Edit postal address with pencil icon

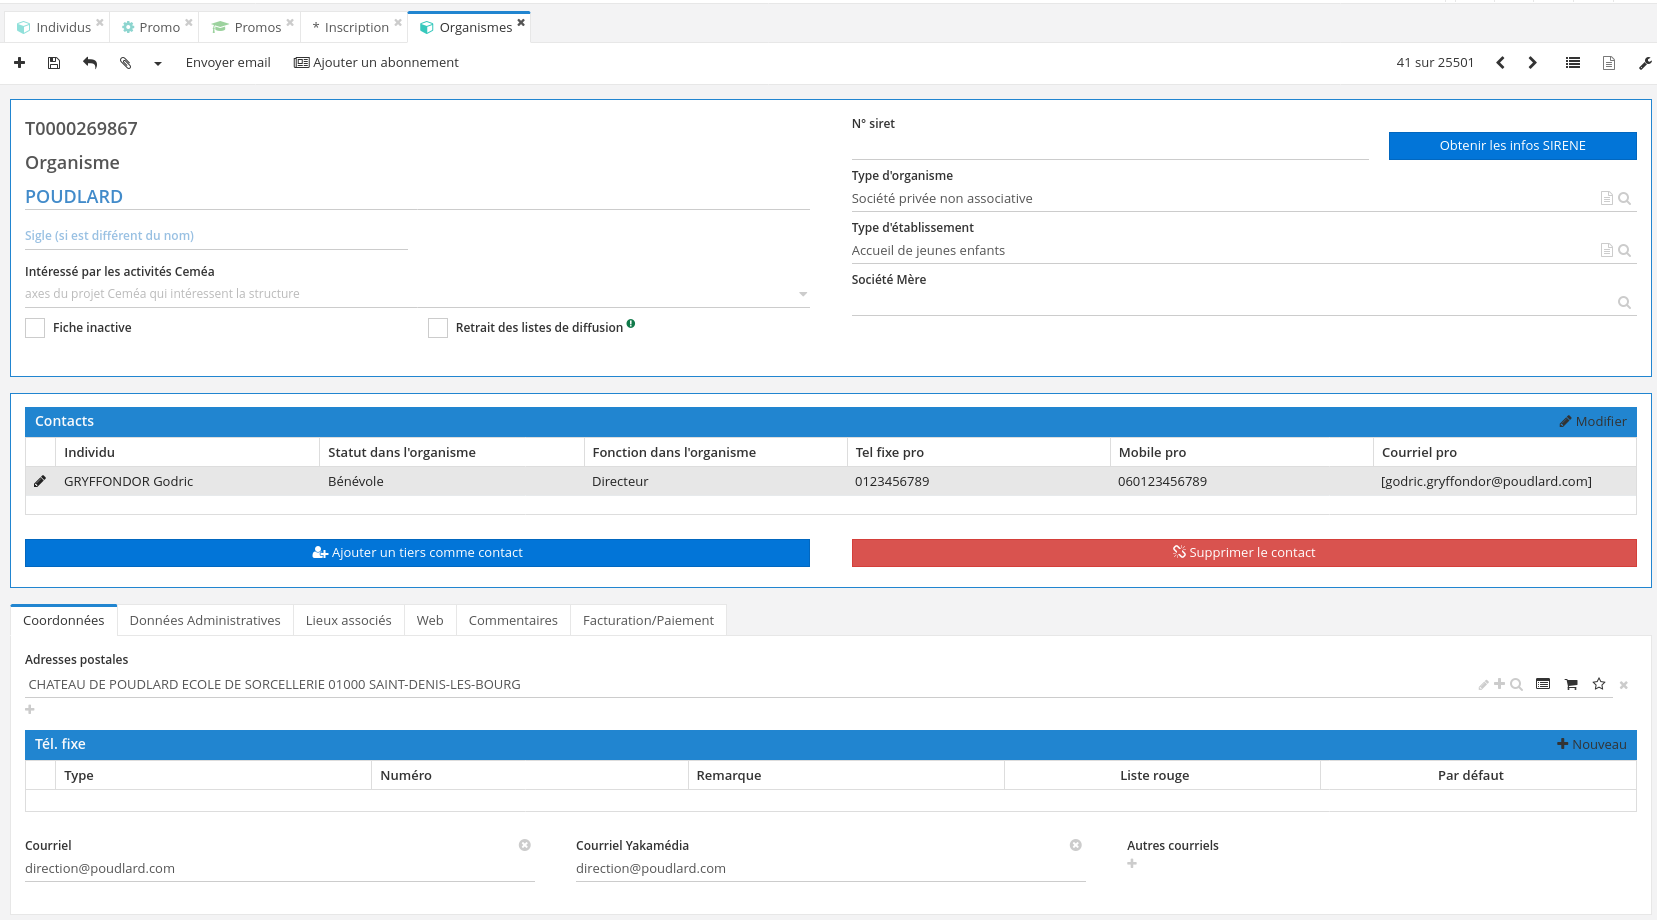coord(1484,685)
